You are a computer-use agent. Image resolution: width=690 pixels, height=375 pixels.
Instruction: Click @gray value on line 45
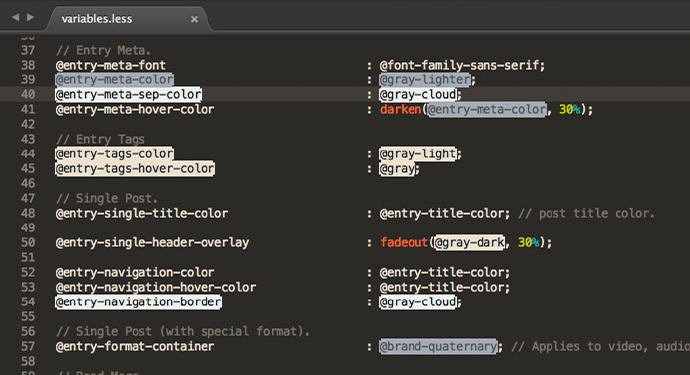[397, 169]
